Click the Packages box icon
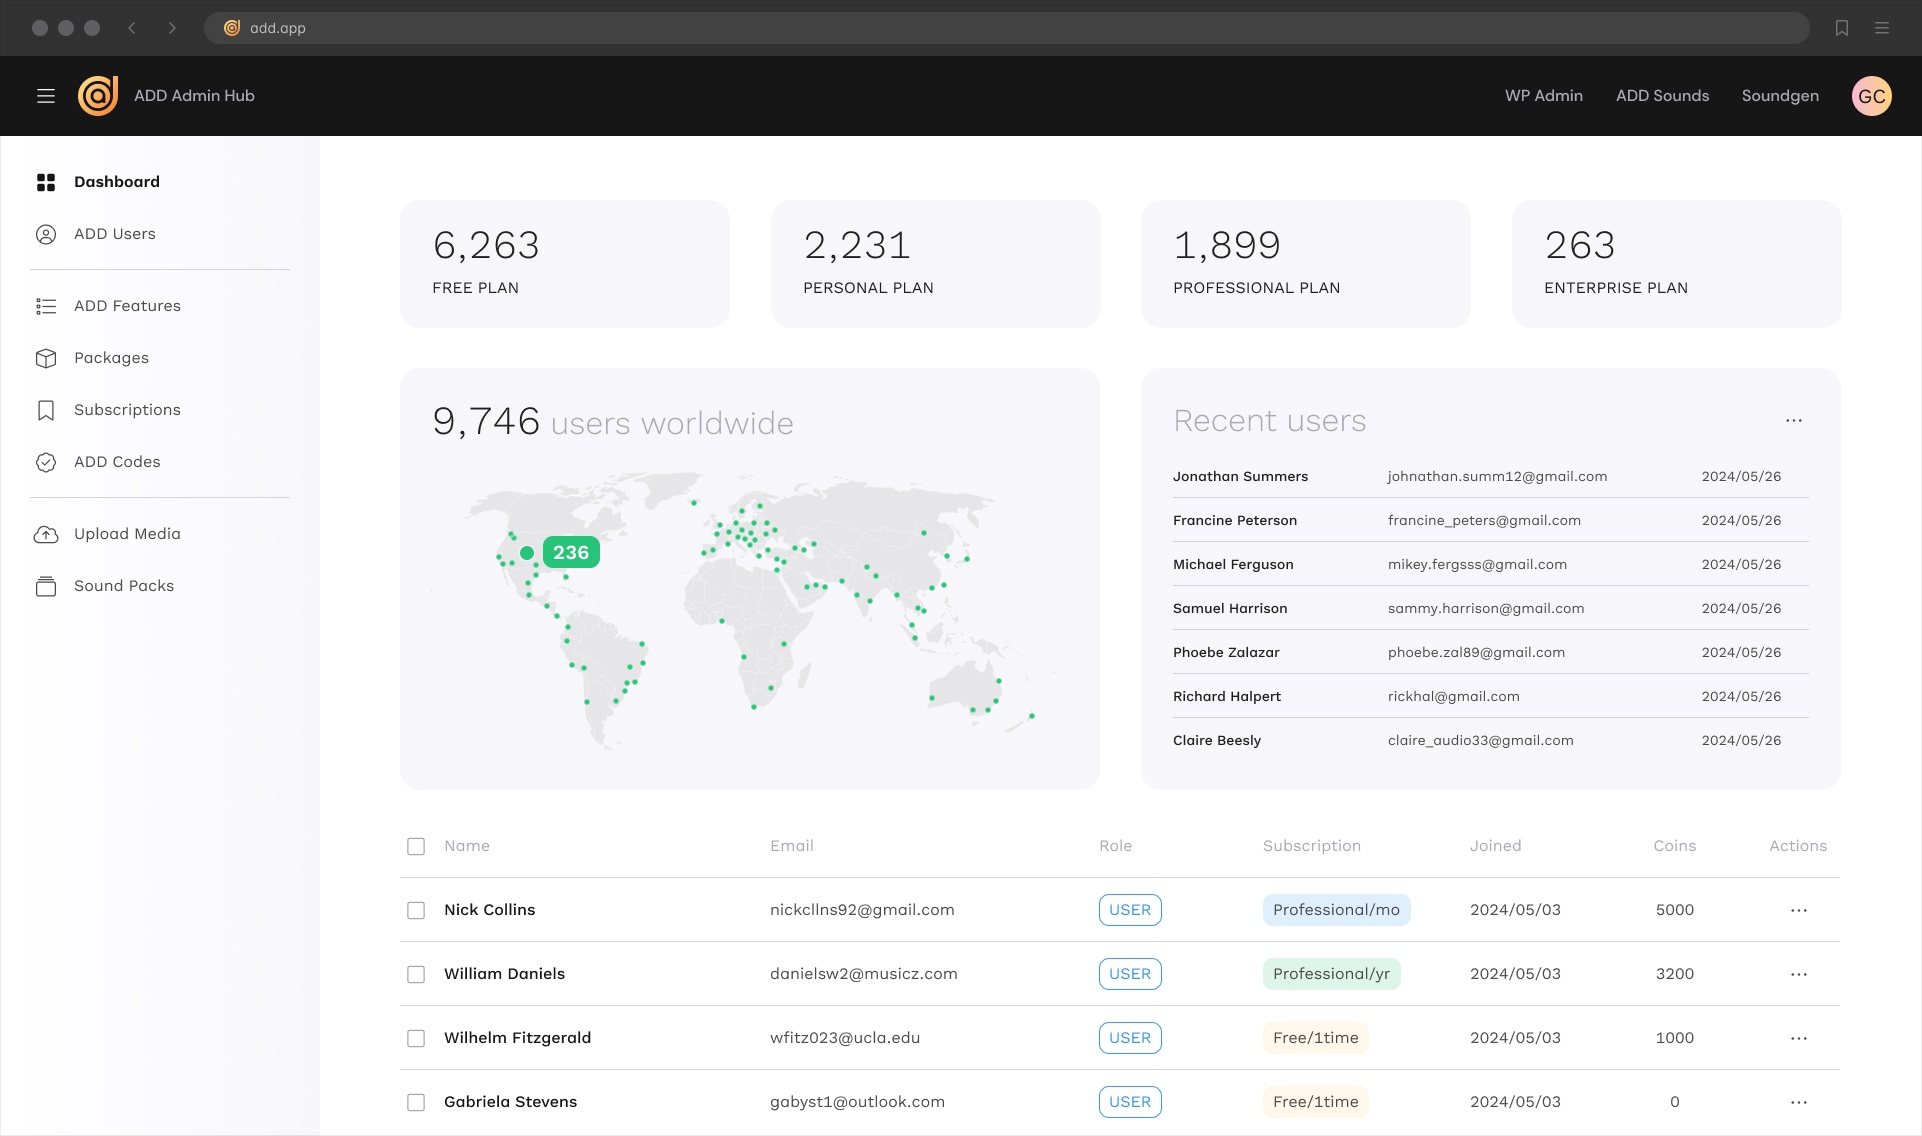Screen dimensions: 1922x1136 (x=46, y=357)
